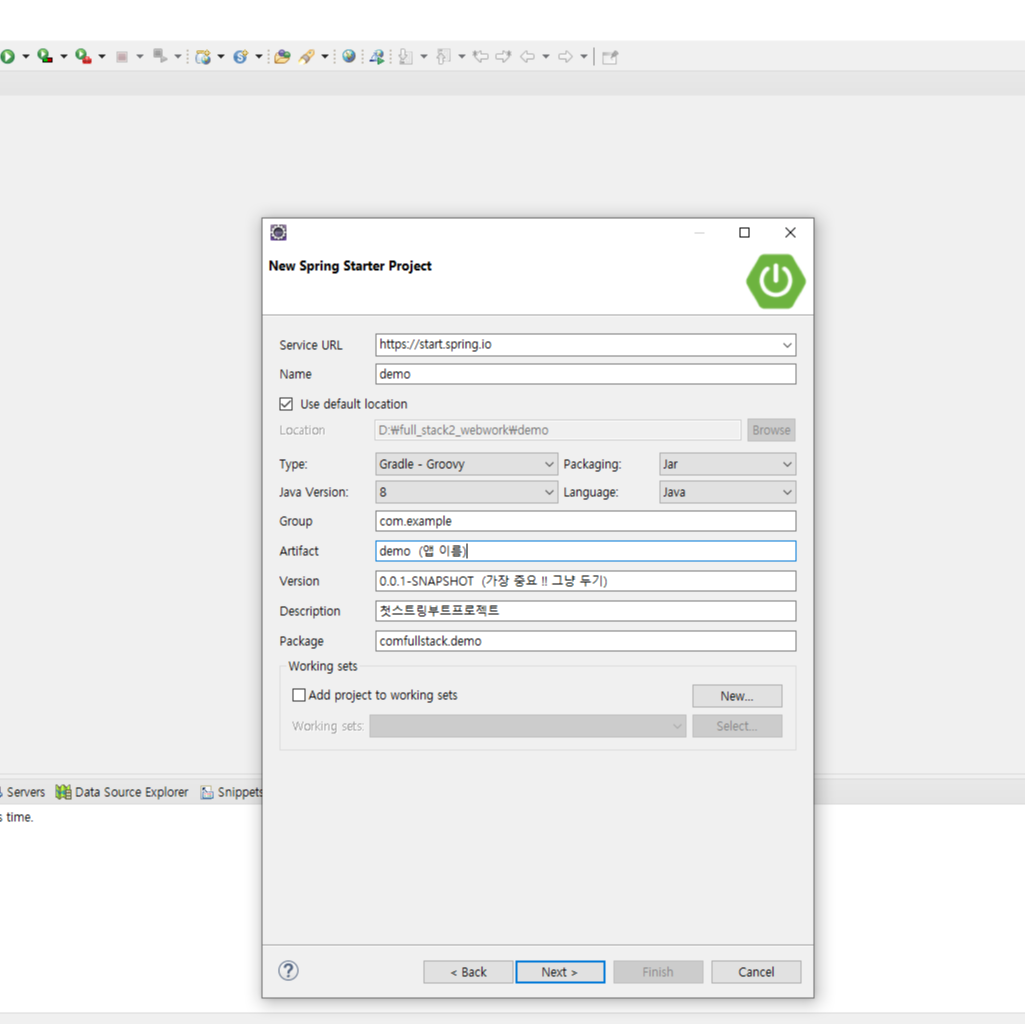Click the greyed-out Relaunch toolbar icon

click(x=160, y=56)
